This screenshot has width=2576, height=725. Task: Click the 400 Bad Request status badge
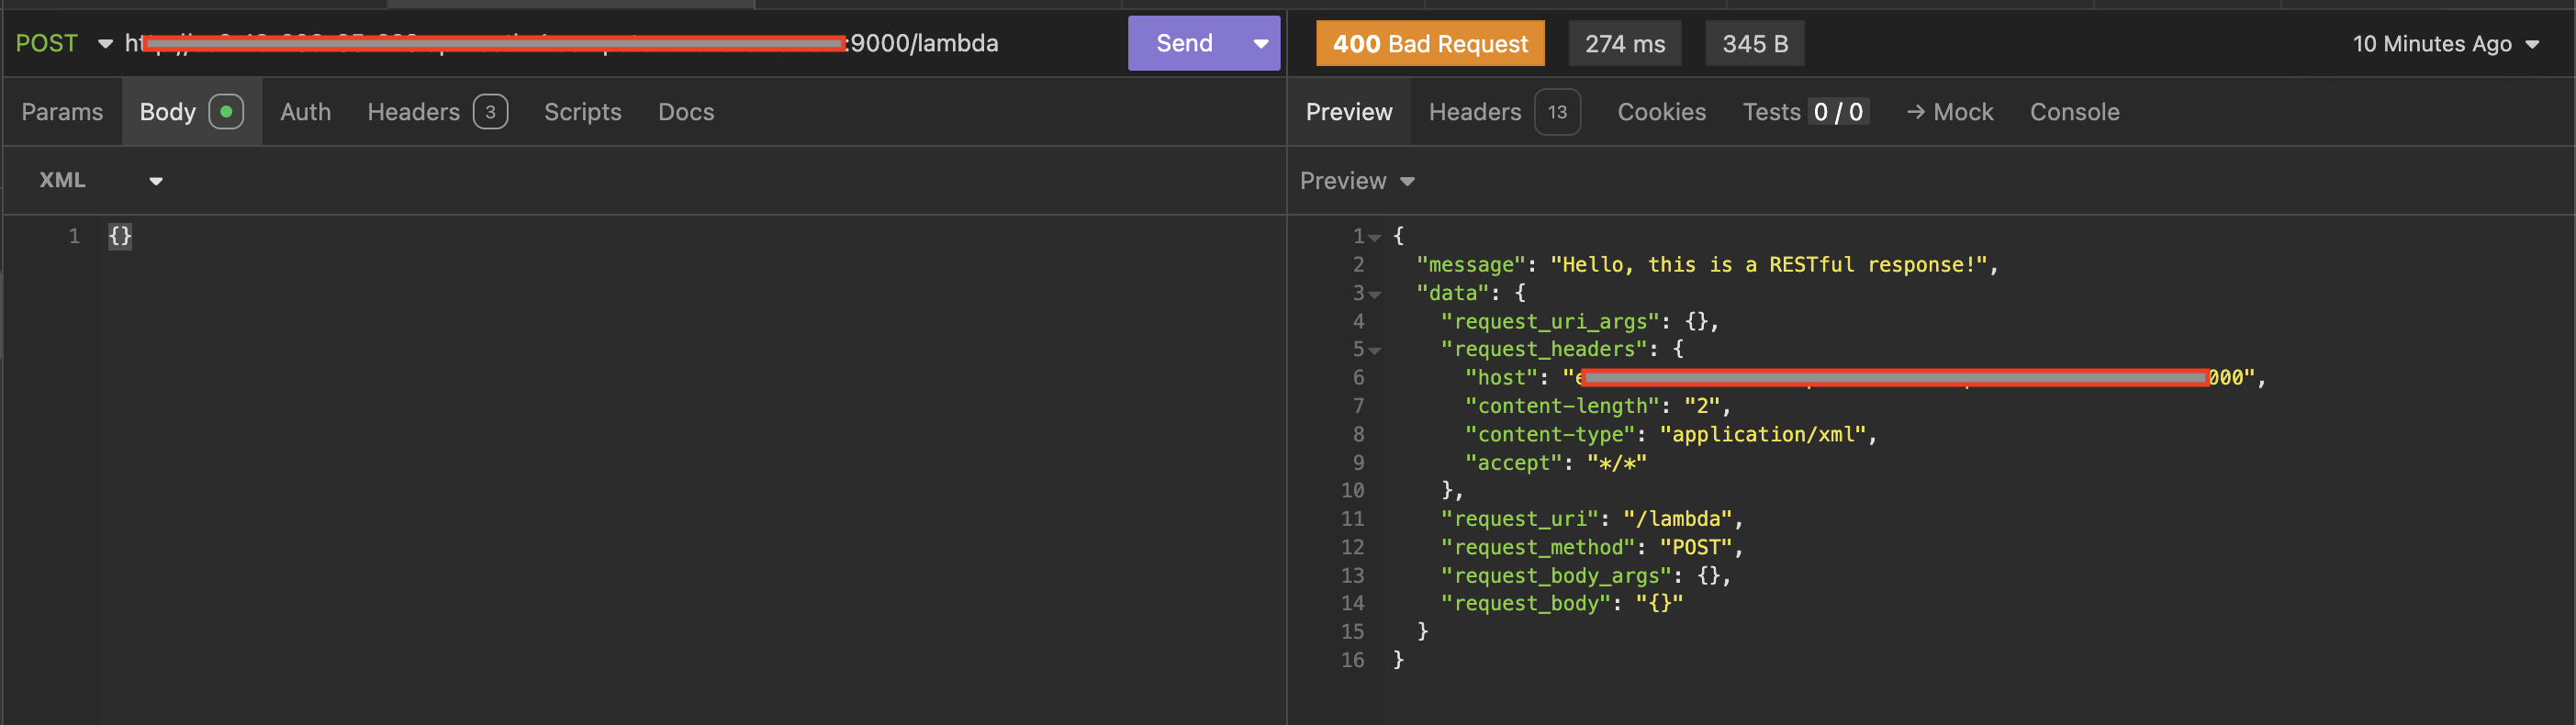coord(1430,43)
